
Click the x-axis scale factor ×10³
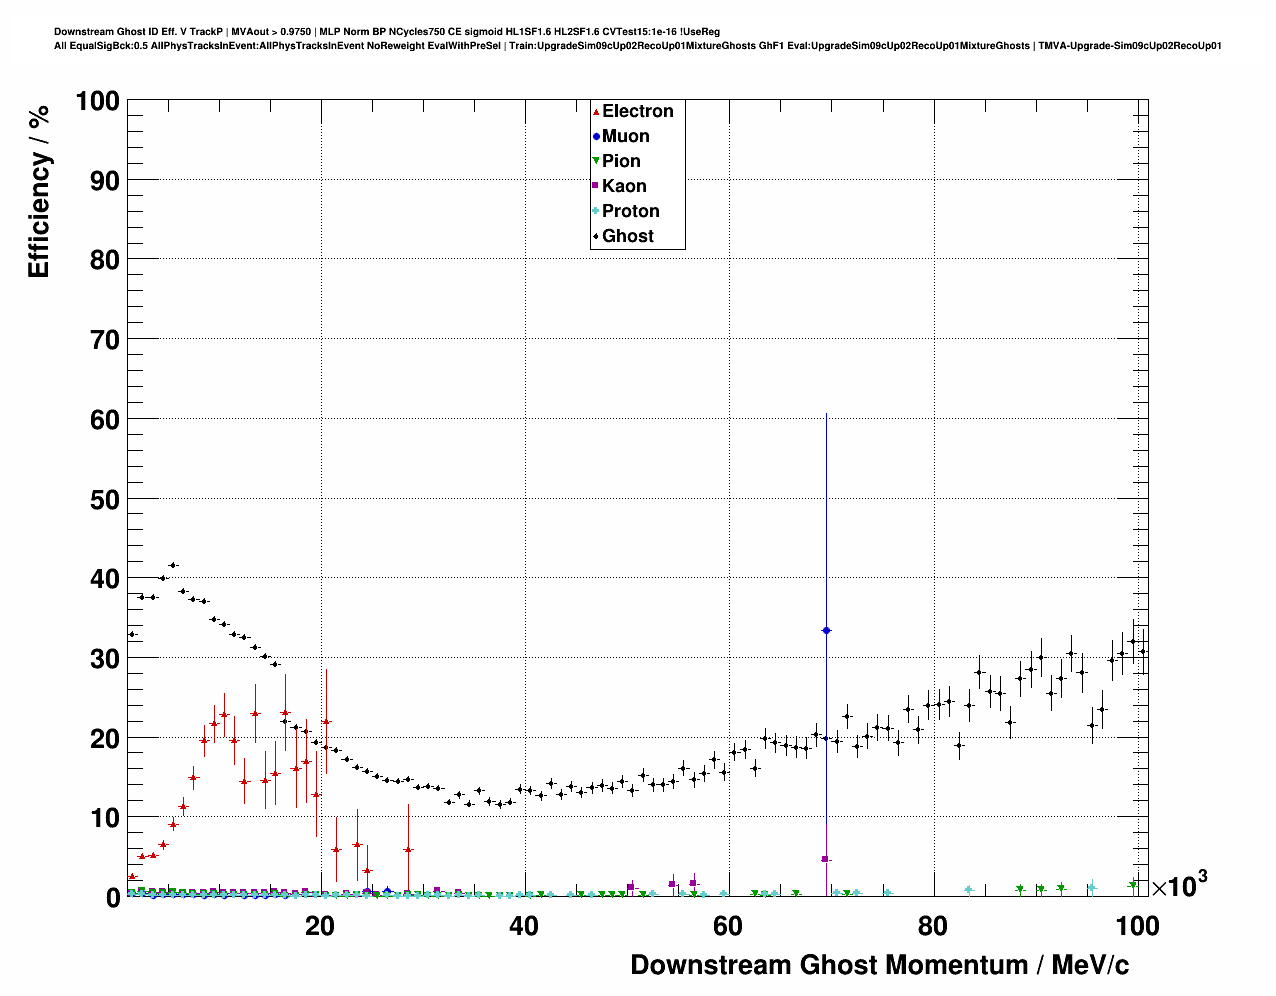pyautogui.click(x=1180, y=885)
